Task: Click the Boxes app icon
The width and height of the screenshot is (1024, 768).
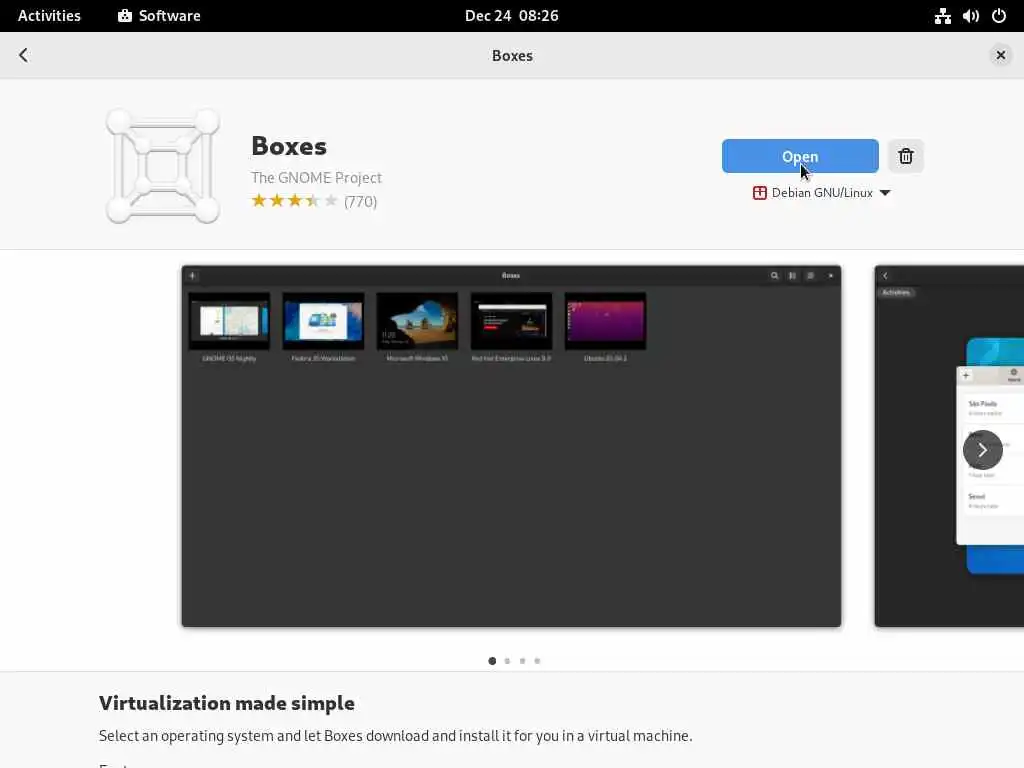Action: point(163,166)
